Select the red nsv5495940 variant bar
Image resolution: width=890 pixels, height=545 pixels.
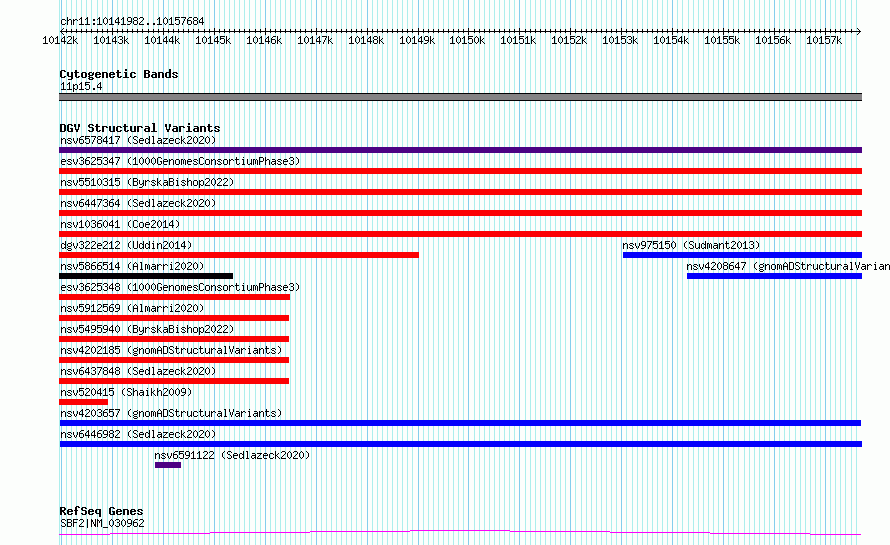coord(174,339)
